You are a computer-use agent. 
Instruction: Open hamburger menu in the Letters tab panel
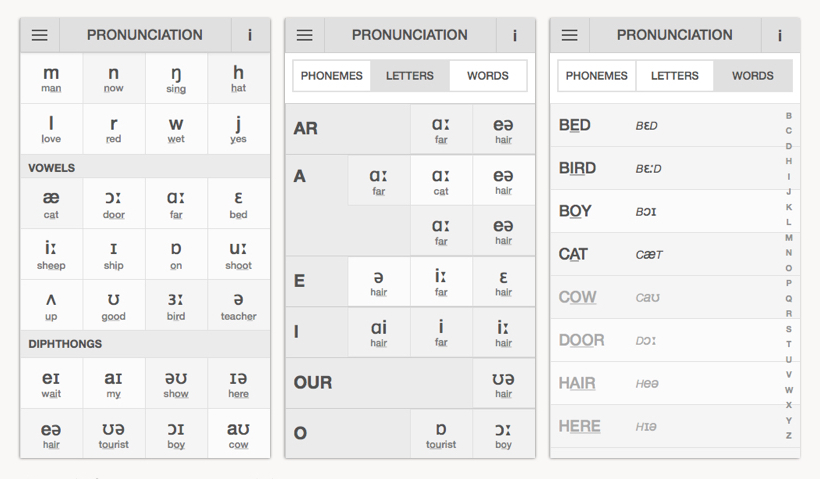pos(304,35)
